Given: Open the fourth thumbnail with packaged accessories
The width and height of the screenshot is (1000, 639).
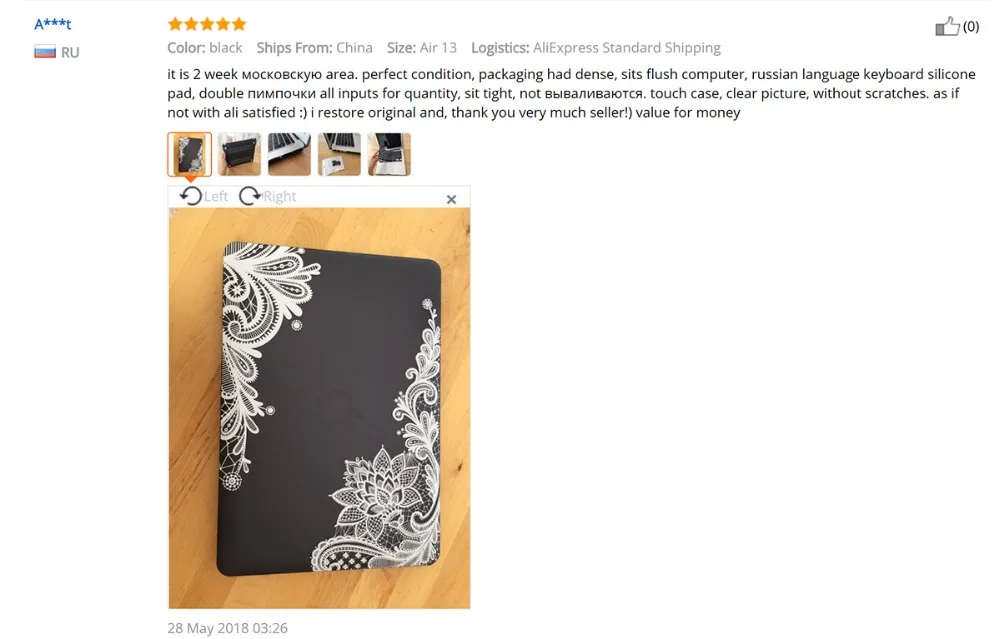Looking at the screenshot, I should [x=339, y=154].
